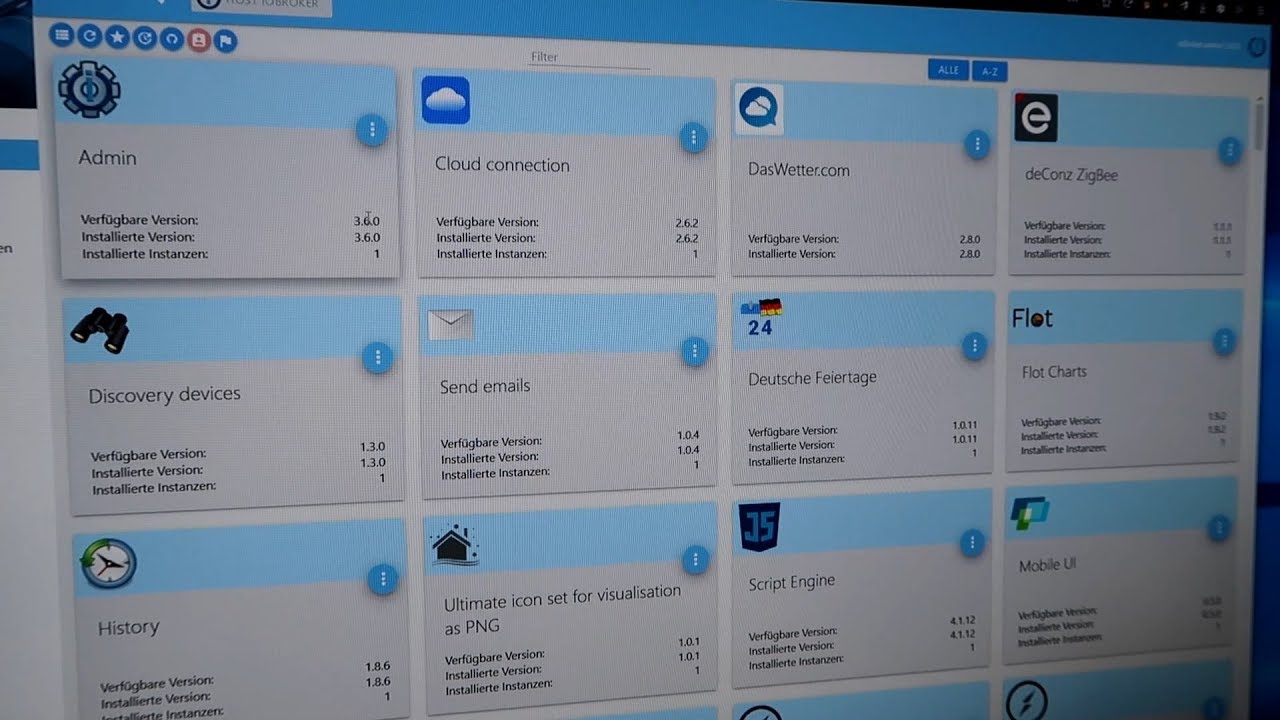The image size is (1280, 720).
Task: Click the "Cloud connection" adapter title
Action: [x=502, y=165]
